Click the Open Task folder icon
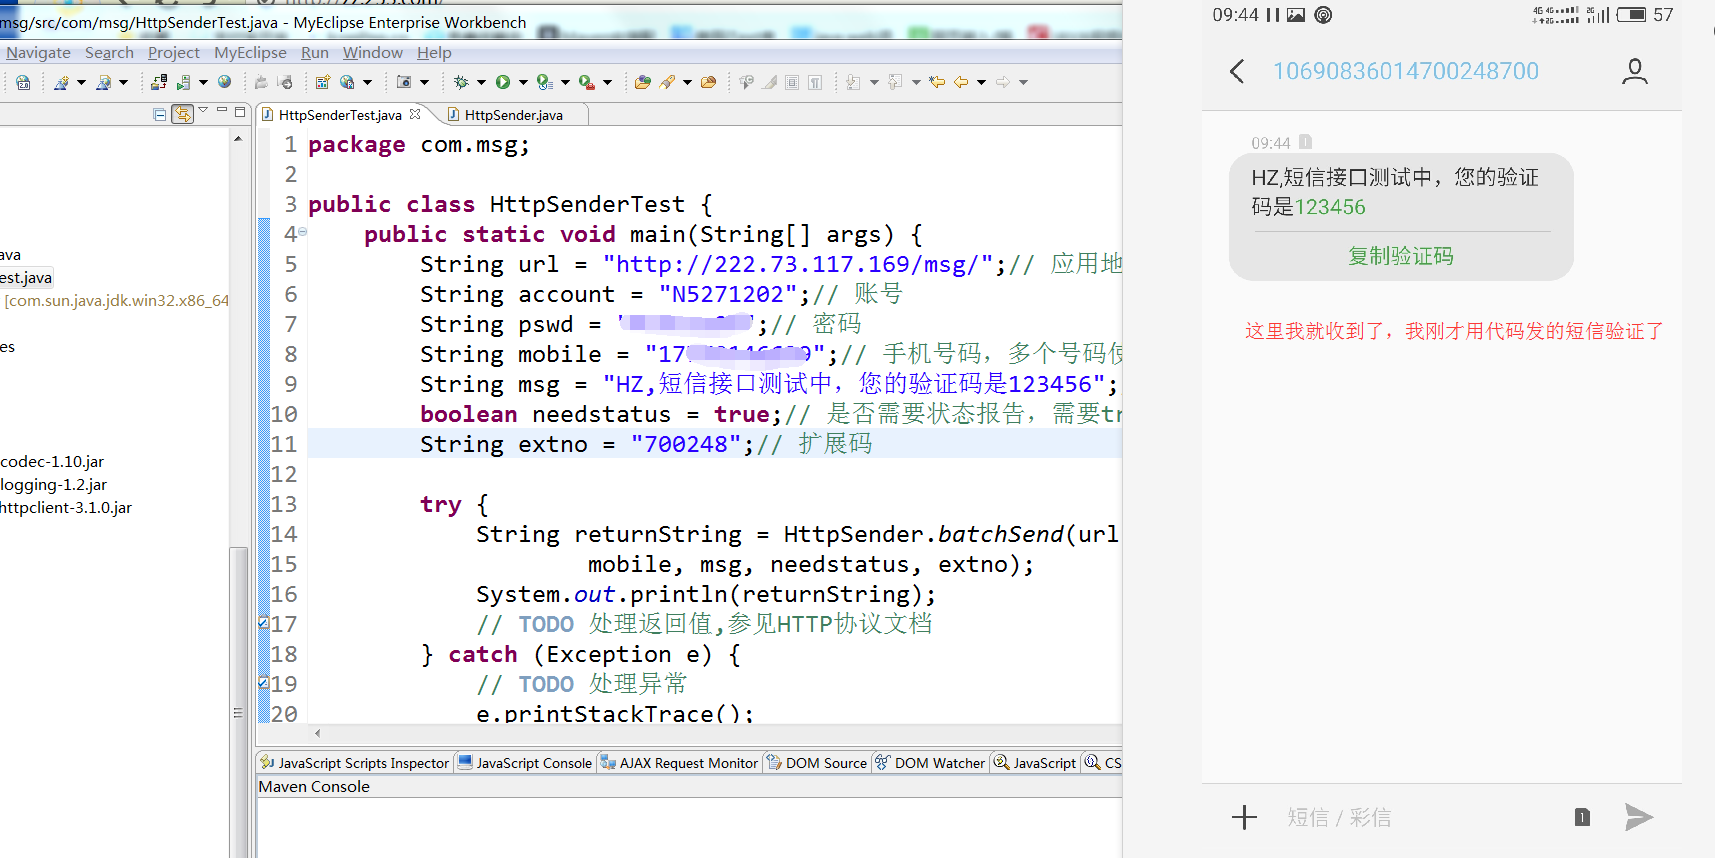 coord(708,82)
